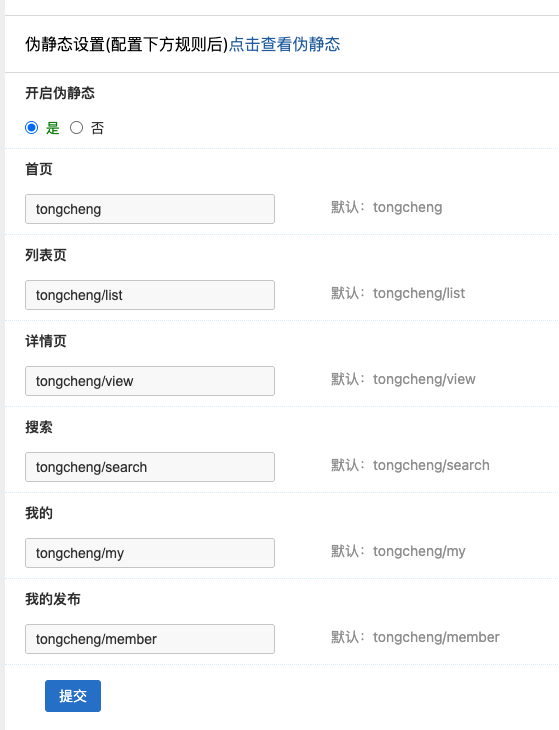The height and width of the screenshot is (730, 559).
Task: Click the 列表页 field label
Action: 46,255
